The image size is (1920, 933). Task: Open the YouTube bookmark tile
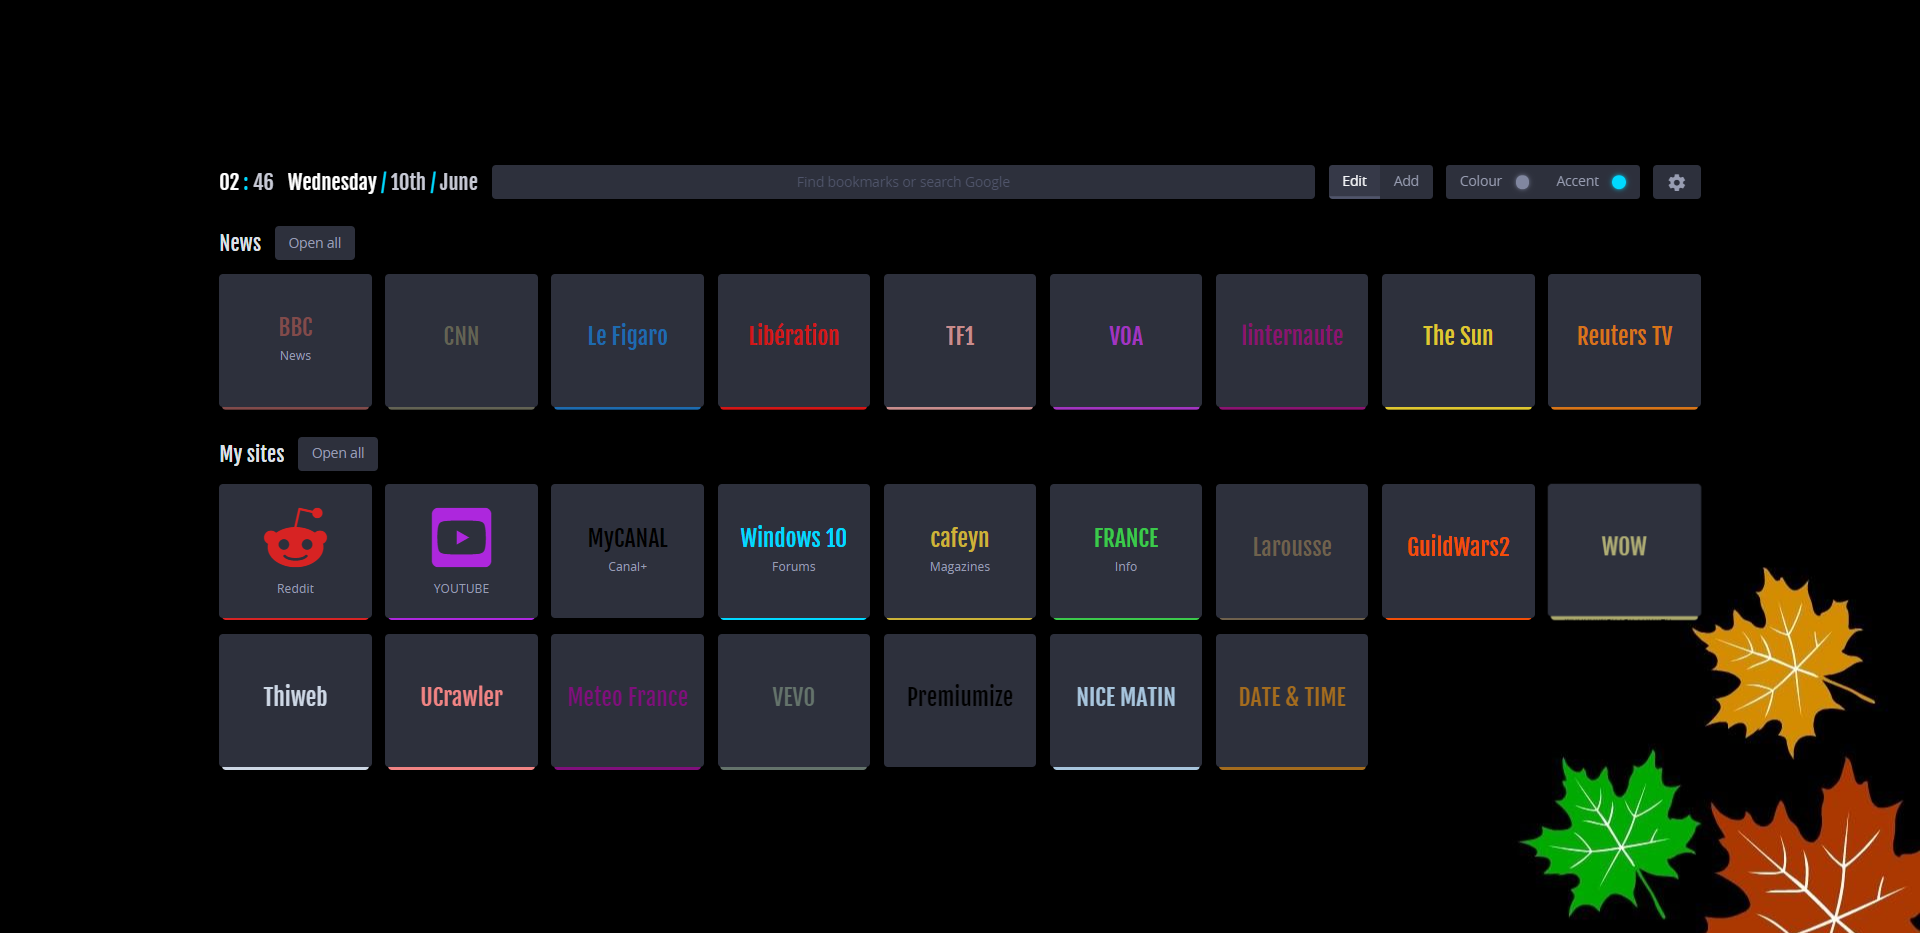point(461,552)
